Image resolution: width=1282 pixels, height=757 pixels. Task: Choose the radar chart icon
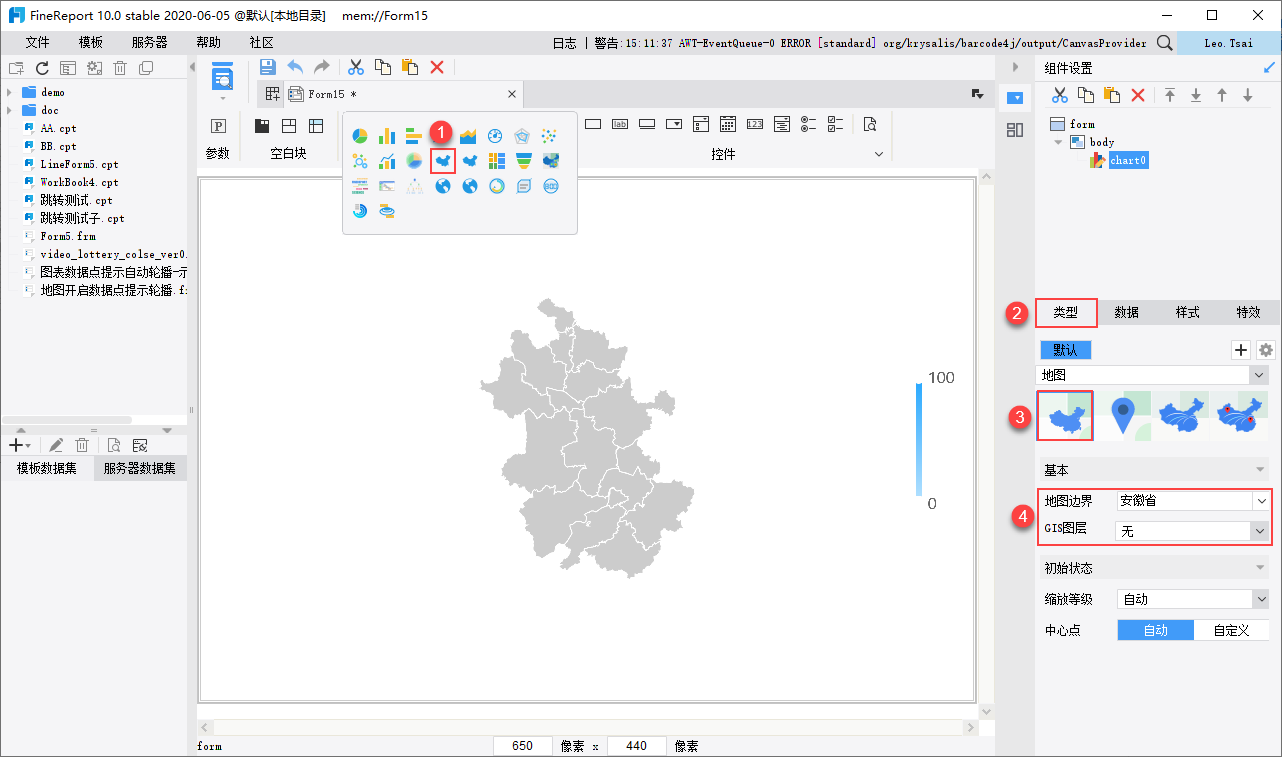click(522, 136)
